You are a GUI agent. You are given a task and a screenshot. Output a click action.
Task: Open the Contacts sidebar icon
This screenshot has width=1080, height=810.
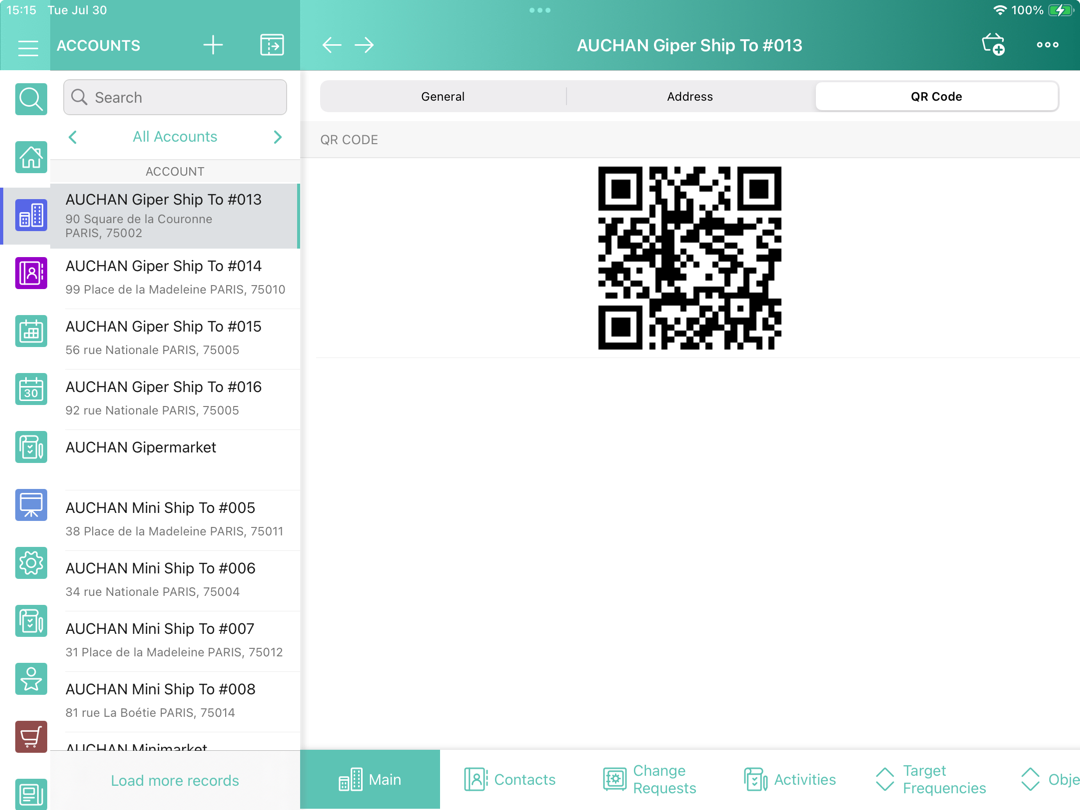(x=30, y=273)
